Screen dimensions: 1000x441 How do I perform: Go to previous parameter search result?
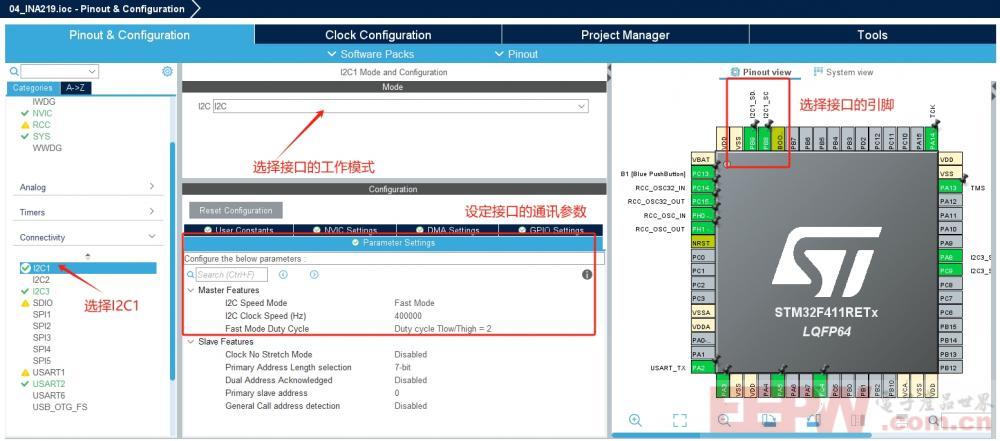[x=283, y=274]
